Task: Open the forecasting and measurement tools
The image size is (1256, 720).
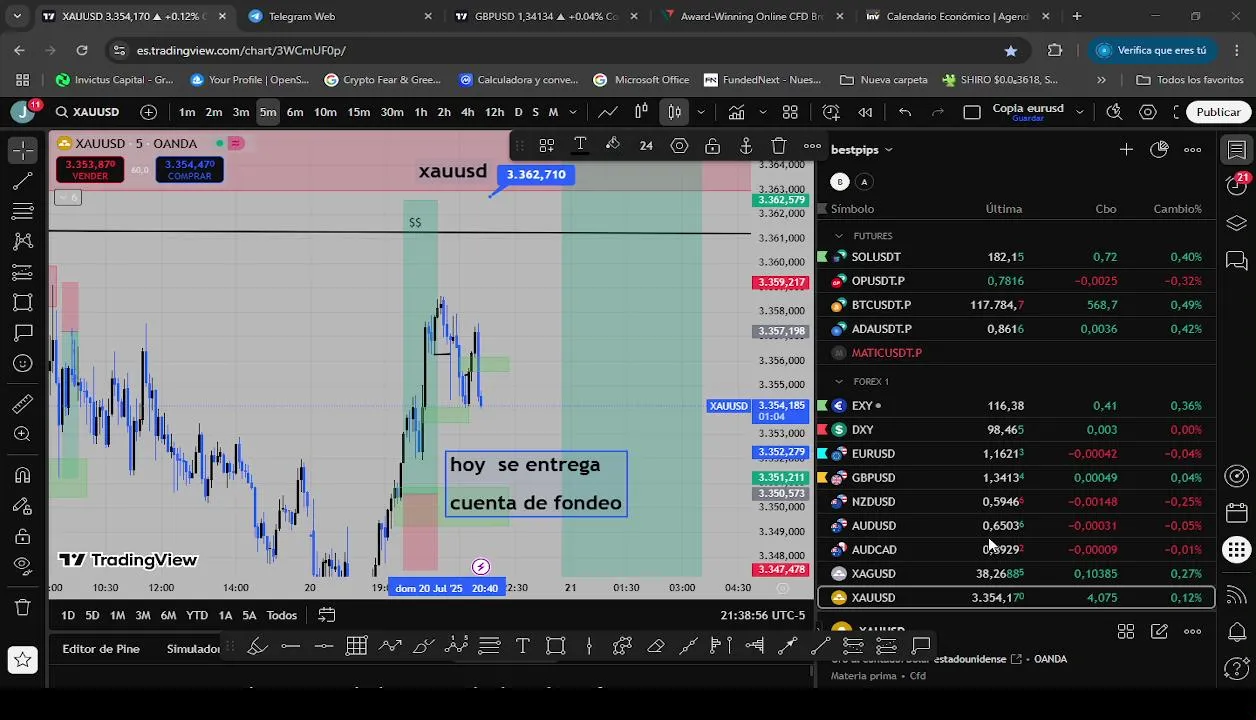Action: pos(23,272)
